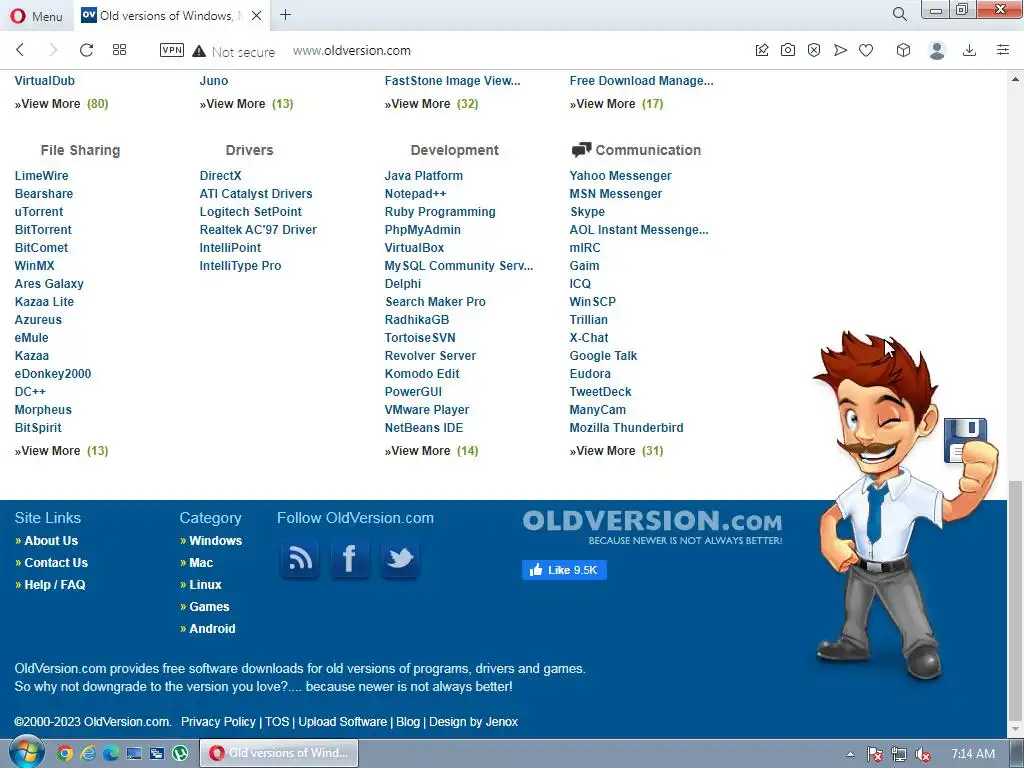Image resolution: width=1024 pixels, height=768 pixels.
Task: Expand View More (80) below VirtualDub
Action: pos(61,104)
